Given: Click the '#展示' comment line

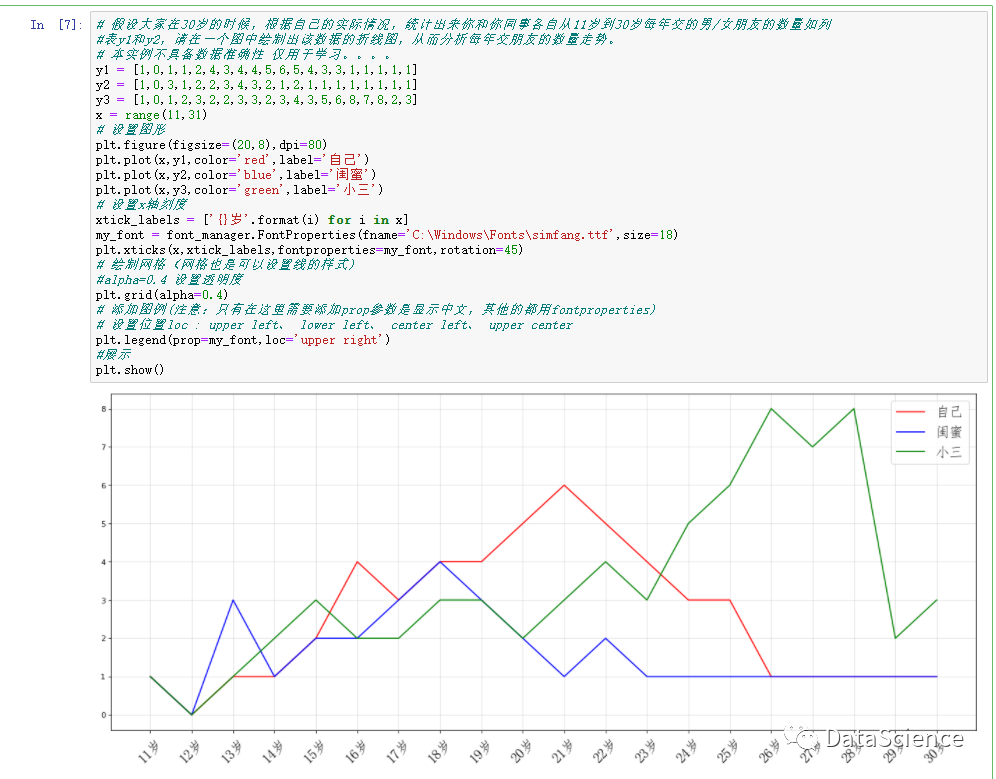Looking at the screenshot, I should (x=114, y=355).
